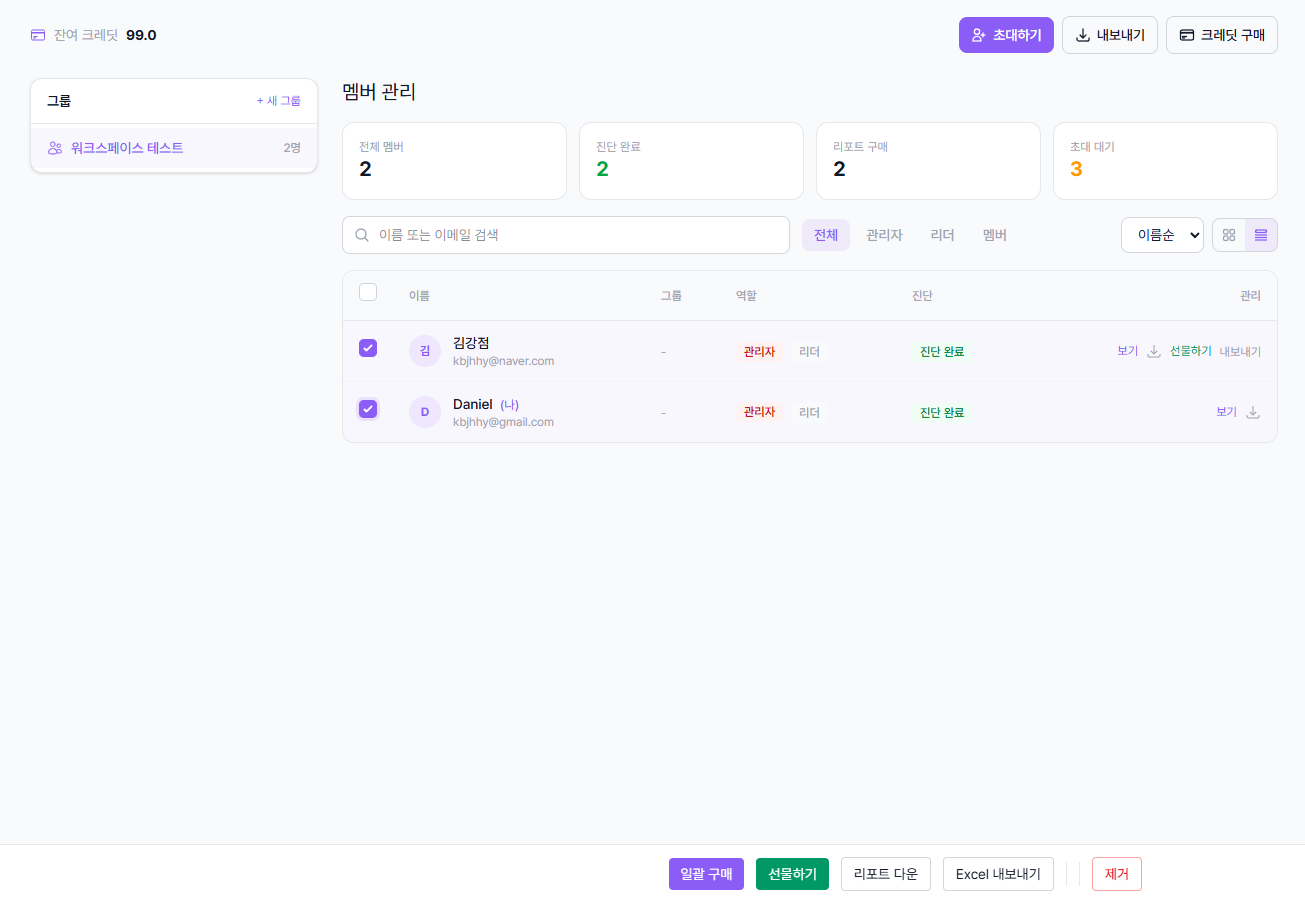Viewport: 1305px width, 899px height.
Task: Click download icon in Daniel row
Action: click(x=1253, y=412)
